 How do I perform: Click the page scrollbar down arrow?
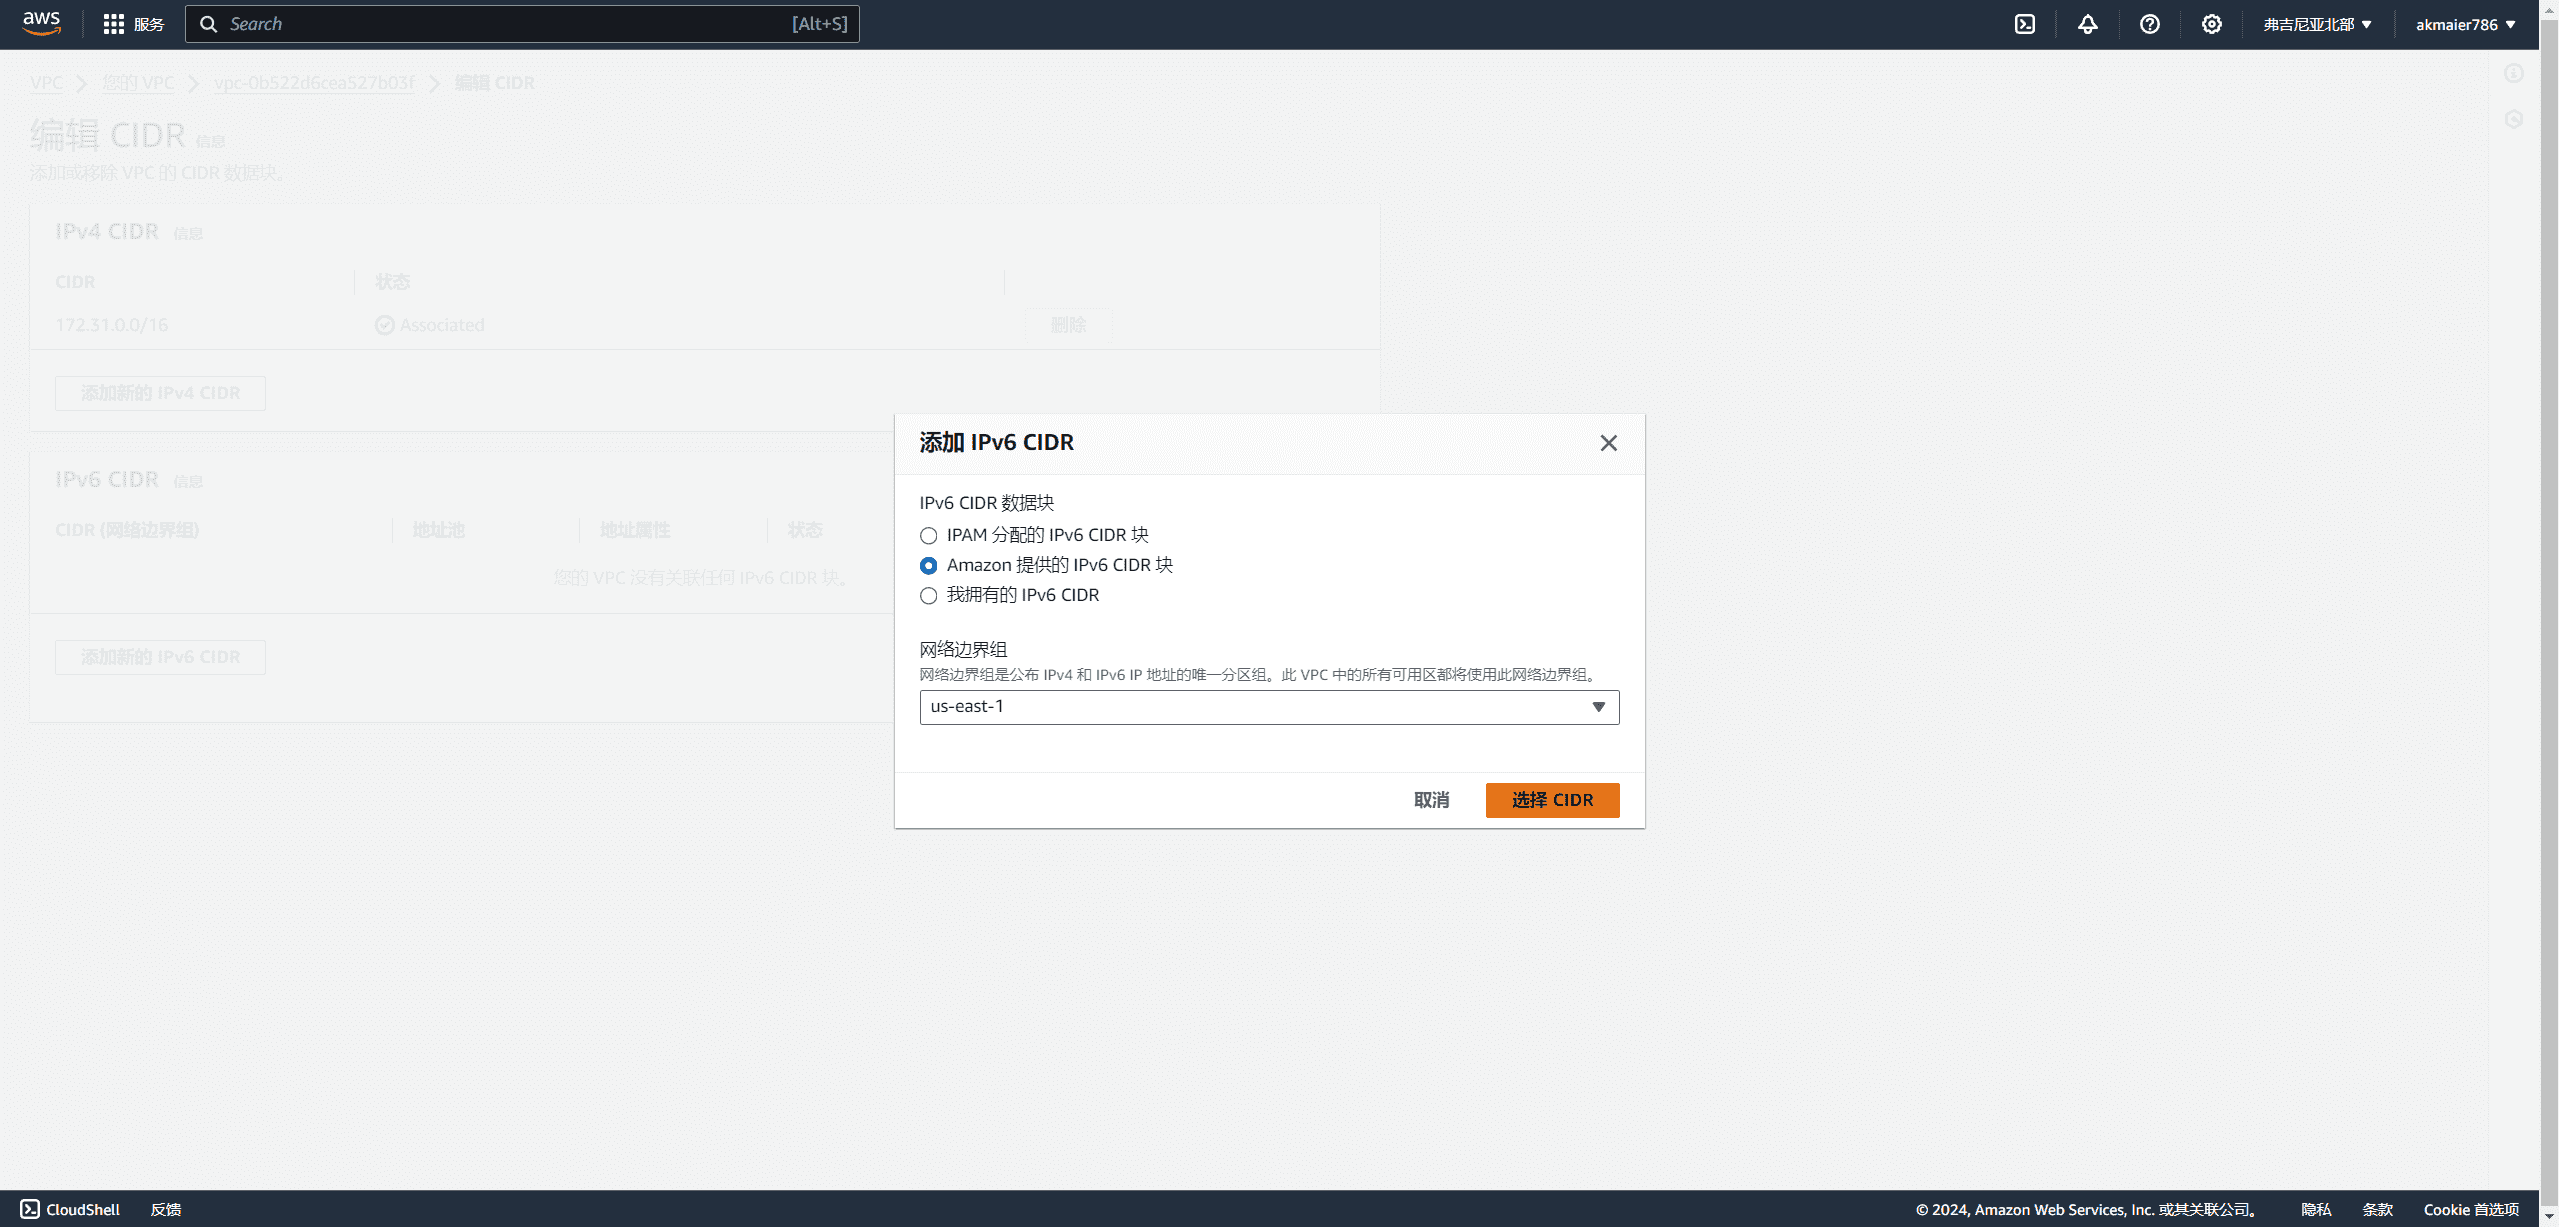[2549, 1217]
